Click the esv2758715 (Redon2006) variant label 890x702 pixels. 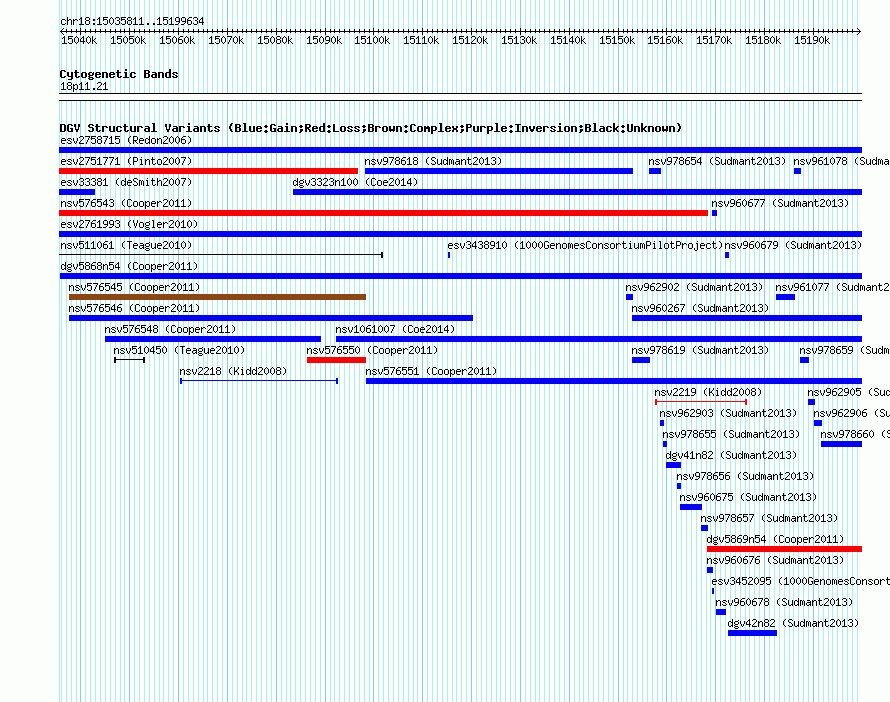(126, 140)
